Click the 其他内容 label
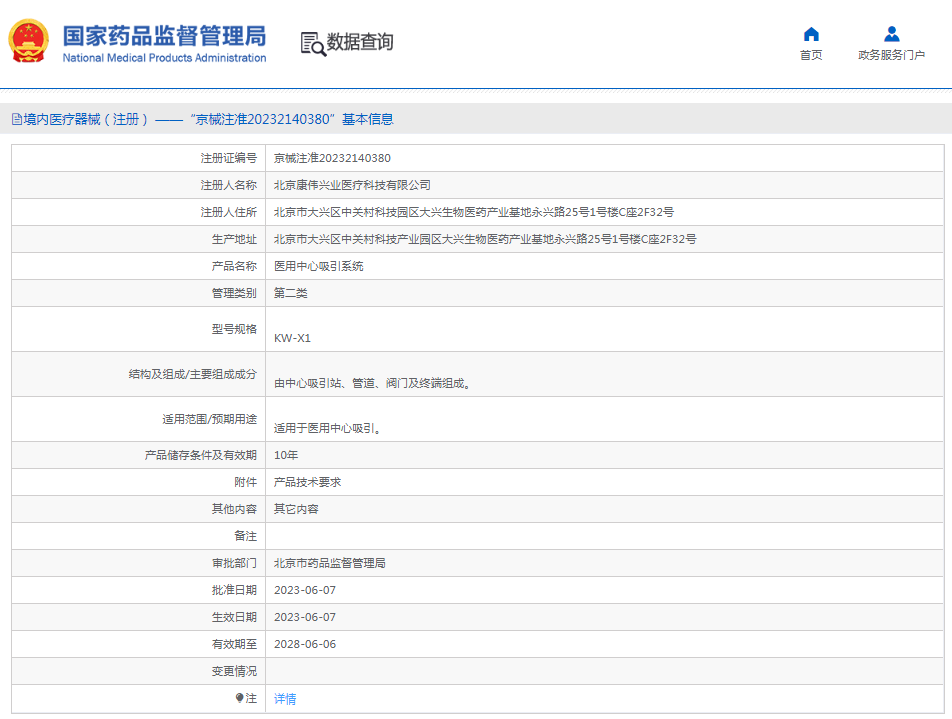The width and height of the screenshot is (952, 719). pyautogui.click(x=234, y=509)
